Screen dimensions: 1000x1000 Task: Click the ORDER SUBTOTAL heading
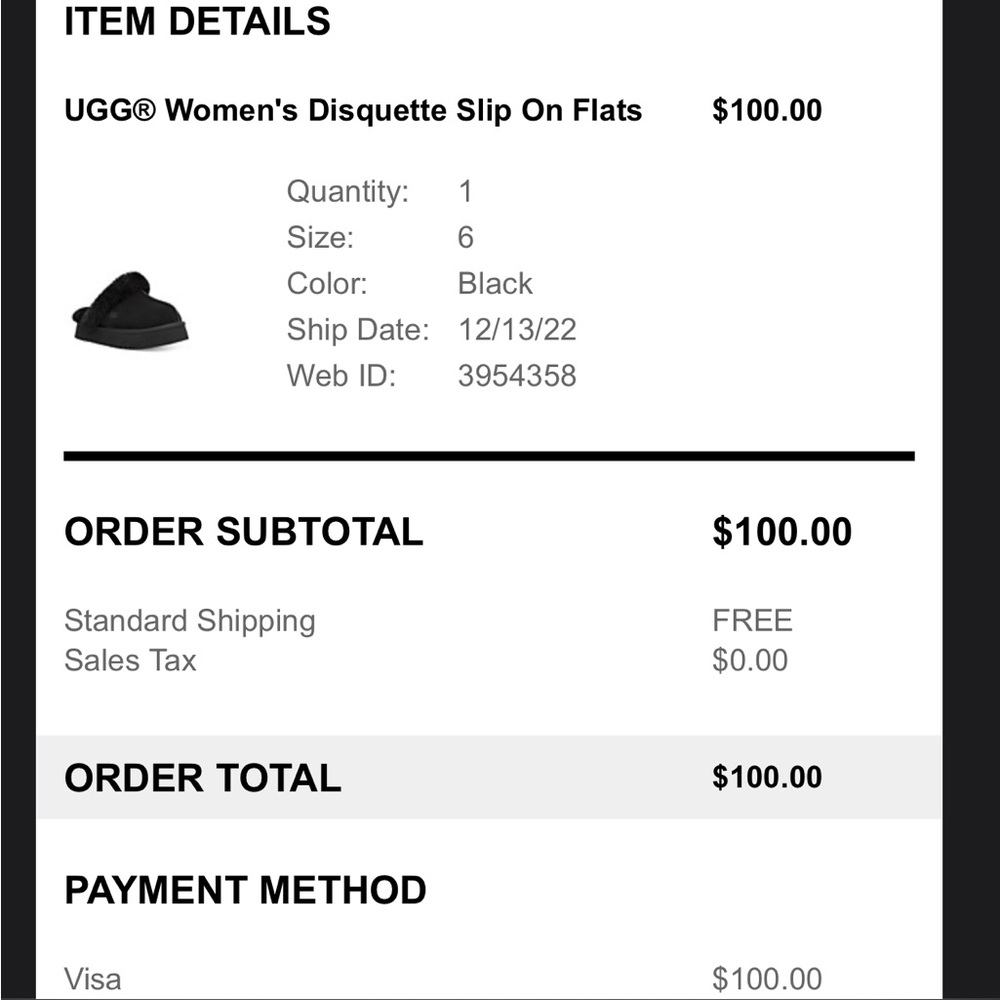(x=244, y=532)
